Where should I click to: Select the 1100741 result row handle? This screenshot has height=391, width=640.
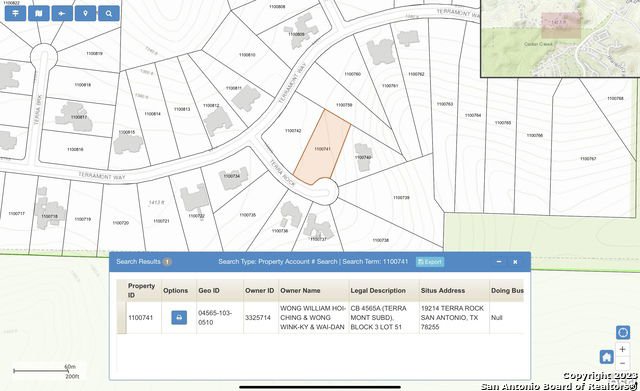pos(122,318)
